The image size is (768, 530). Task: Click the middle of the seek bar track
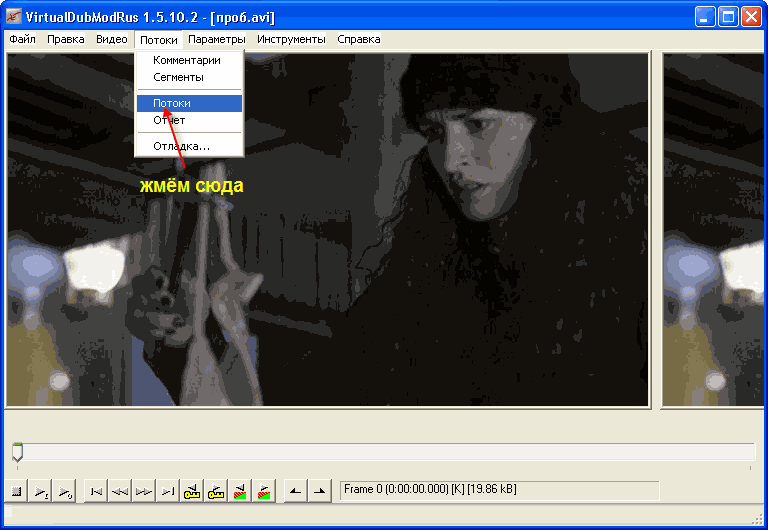tap(384, 452)
